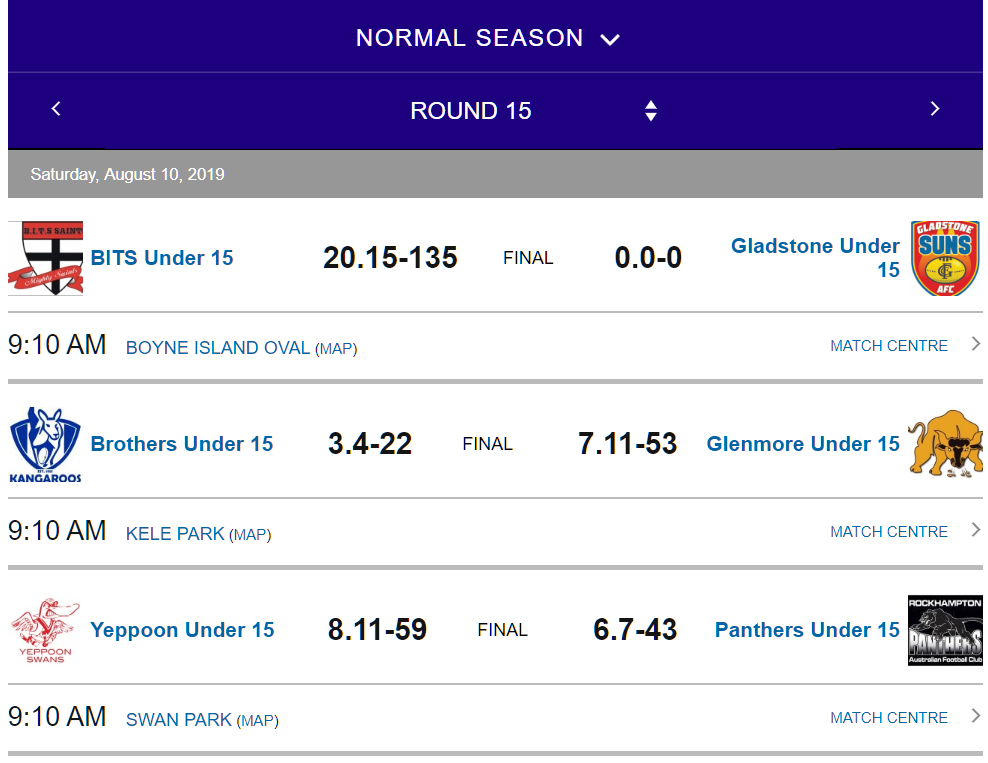Click the Yeppoon Swans team logo
This screenshot has height=763, width=988.
click(45, 630)
